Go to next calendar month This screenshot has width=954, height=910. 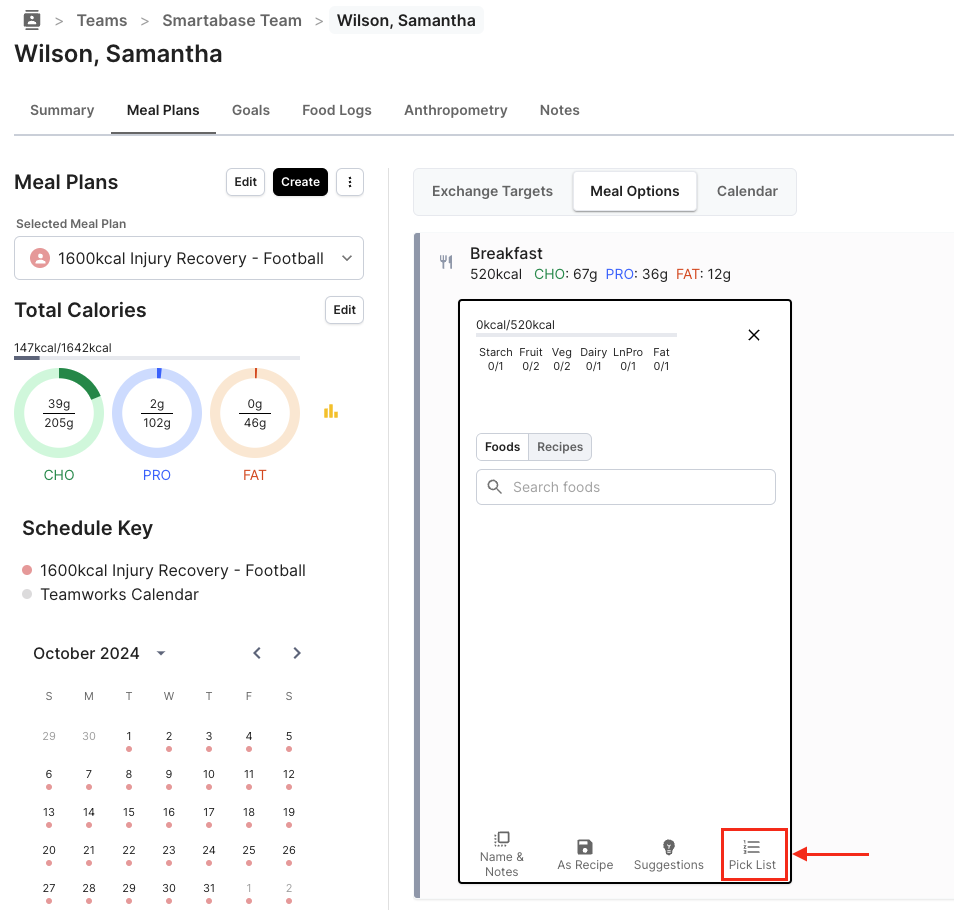point(296,653)
